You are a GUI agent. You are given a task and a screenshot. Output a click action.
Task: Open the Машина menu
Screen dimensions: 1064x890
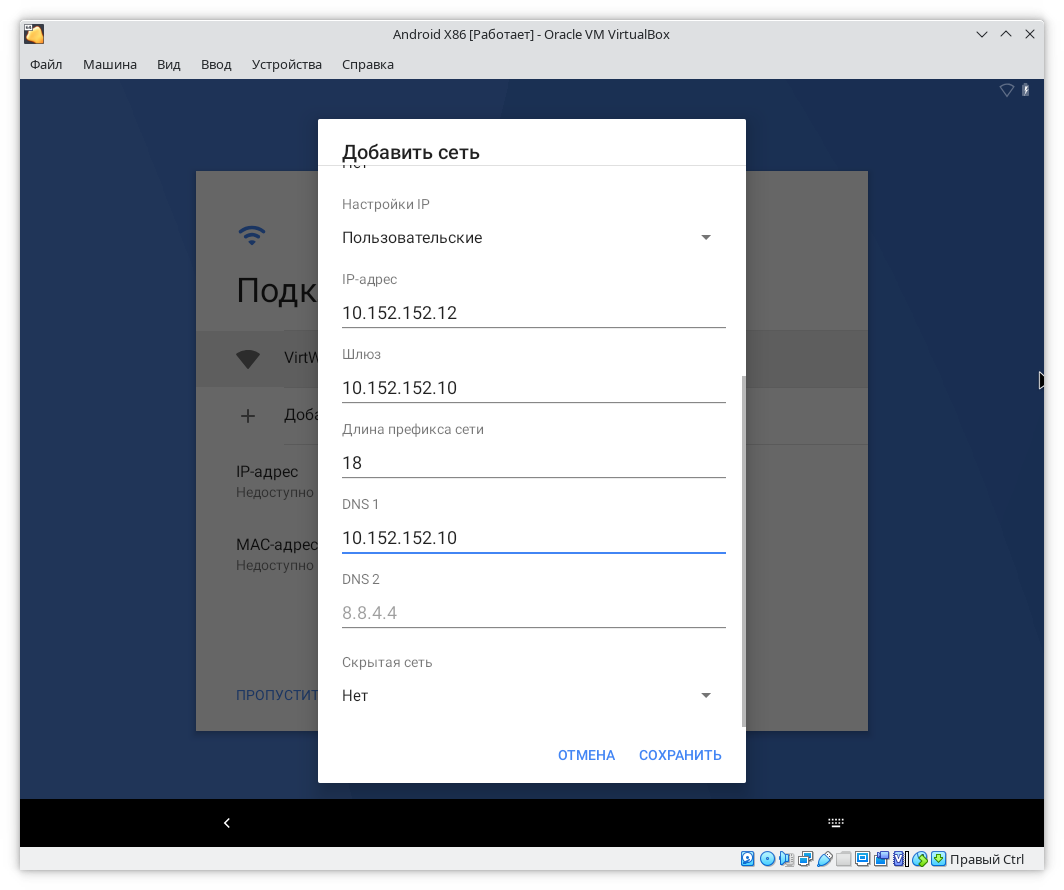tap(110, 64)
